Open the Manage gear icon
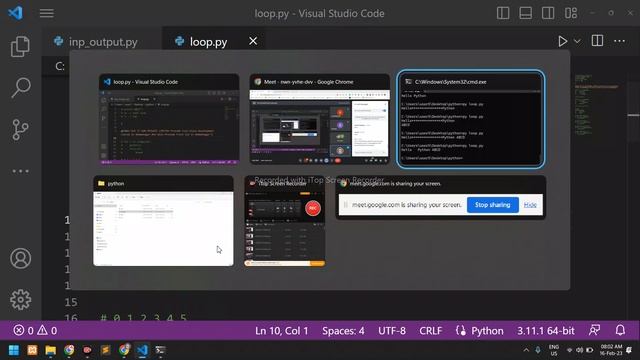The image size is (640, 360). [x=20, y=300]
